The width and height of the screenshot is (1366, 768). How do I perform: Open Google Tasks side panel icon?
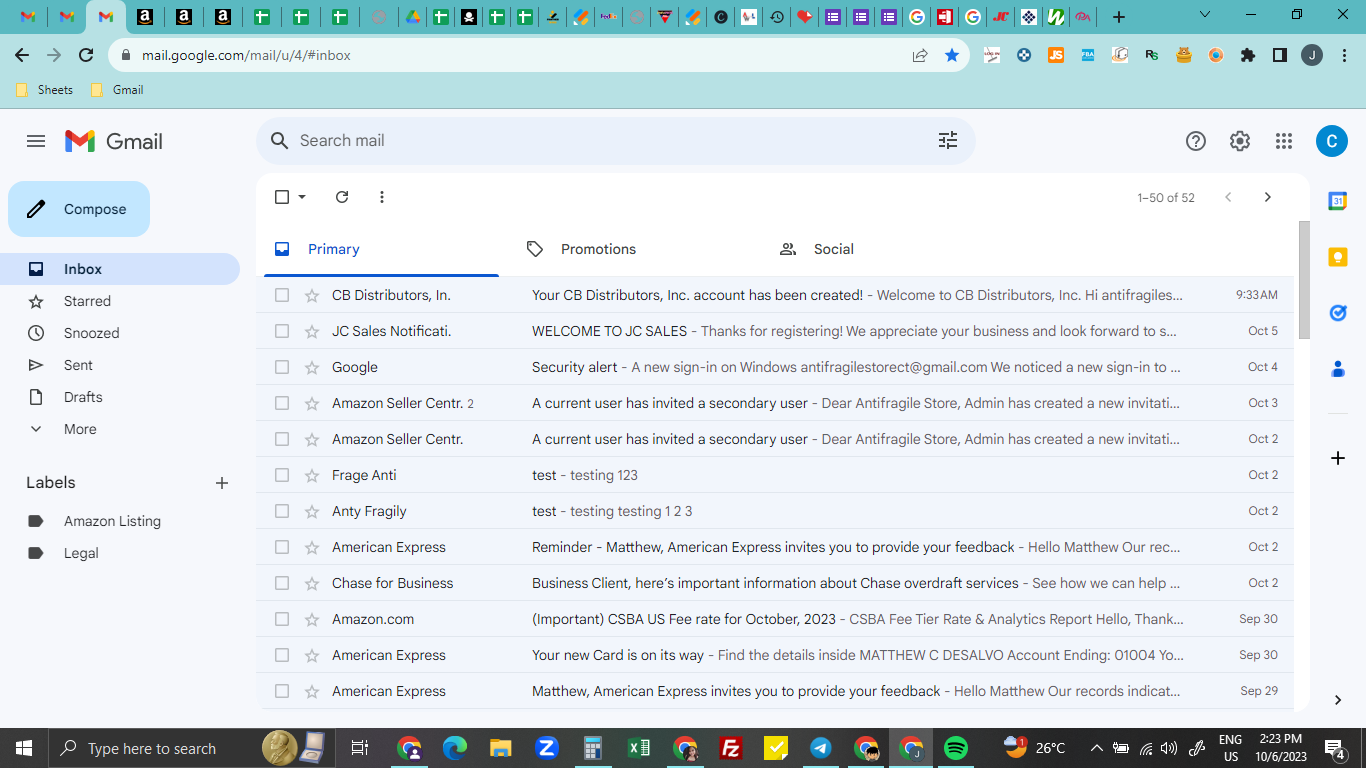click(1338, 313)
